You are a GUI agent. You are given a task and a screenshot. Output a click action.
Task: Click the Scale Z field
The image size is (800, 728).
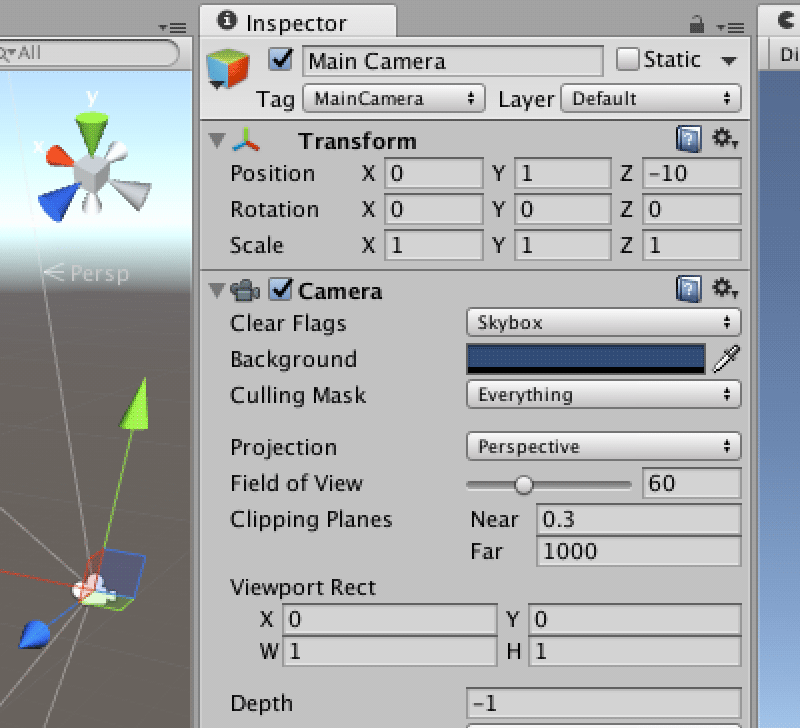(x=692, y=245)
